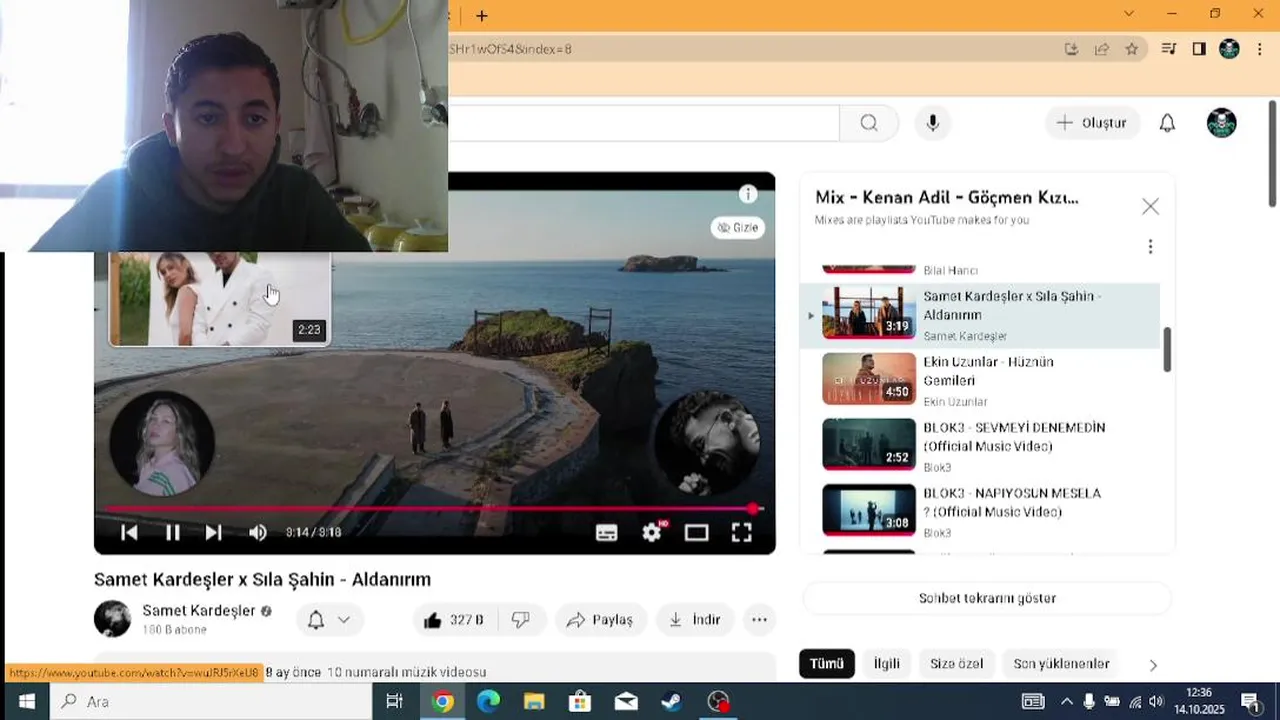The width and height of the screenshot is (1280, 720).
Task: Click the install app icon in address bar
Action: coord(1071,49)
